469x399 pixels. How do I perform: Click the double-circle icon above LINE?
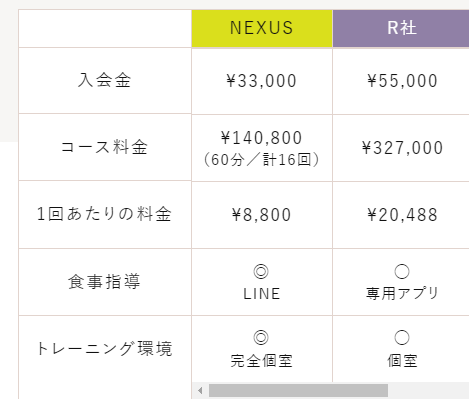(261, 271)
